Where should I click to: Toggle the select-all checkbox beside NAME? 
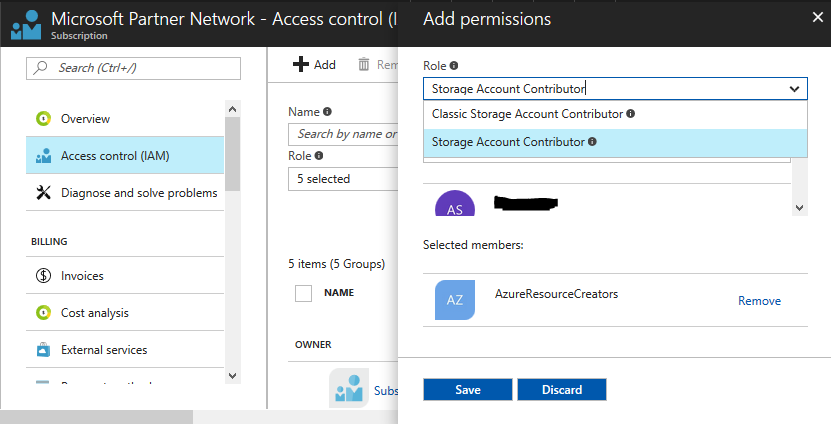[304, 293]
